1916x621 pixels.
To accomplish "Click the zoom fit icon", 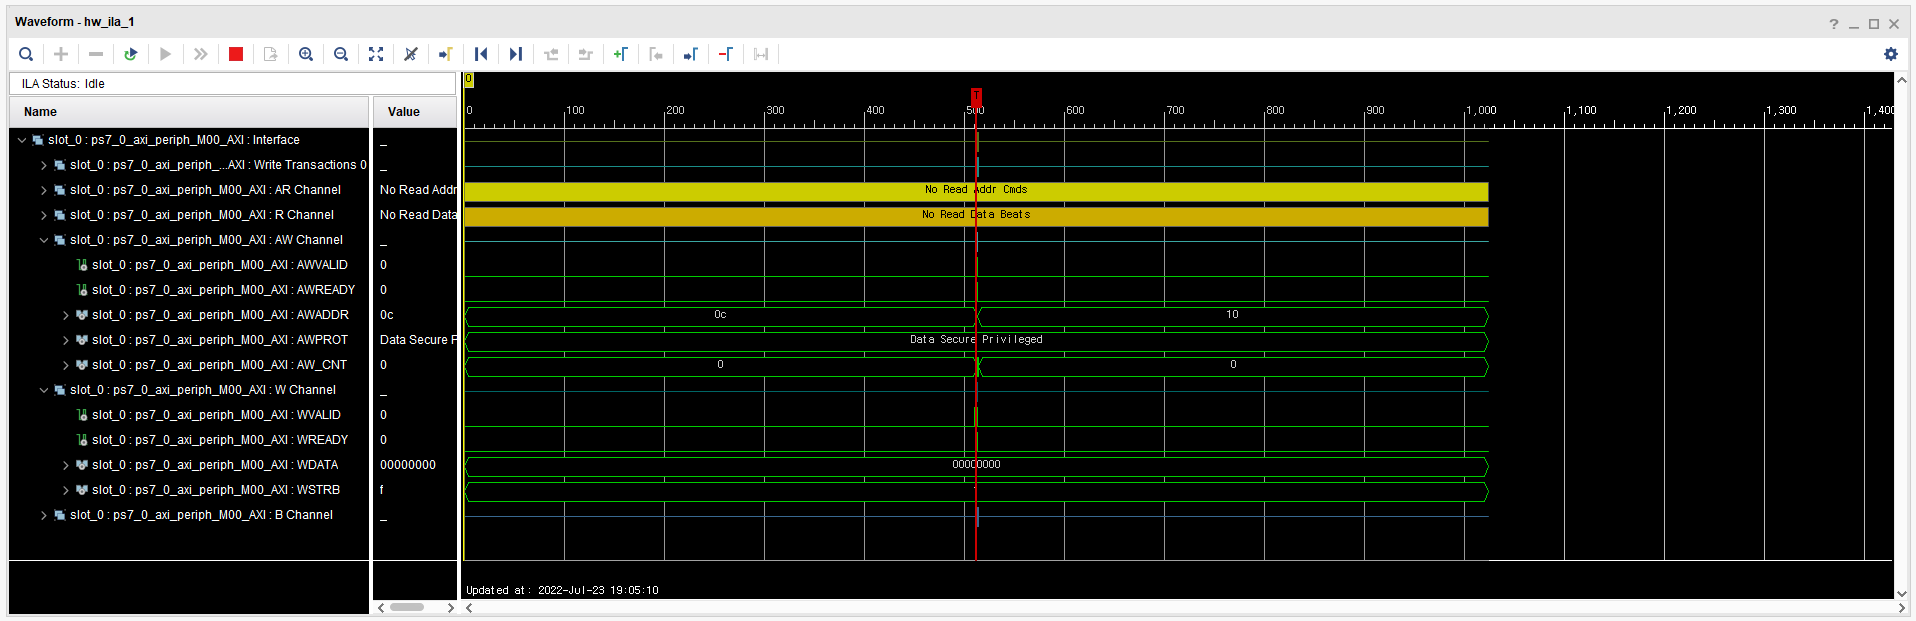I will tap(376, 54).
